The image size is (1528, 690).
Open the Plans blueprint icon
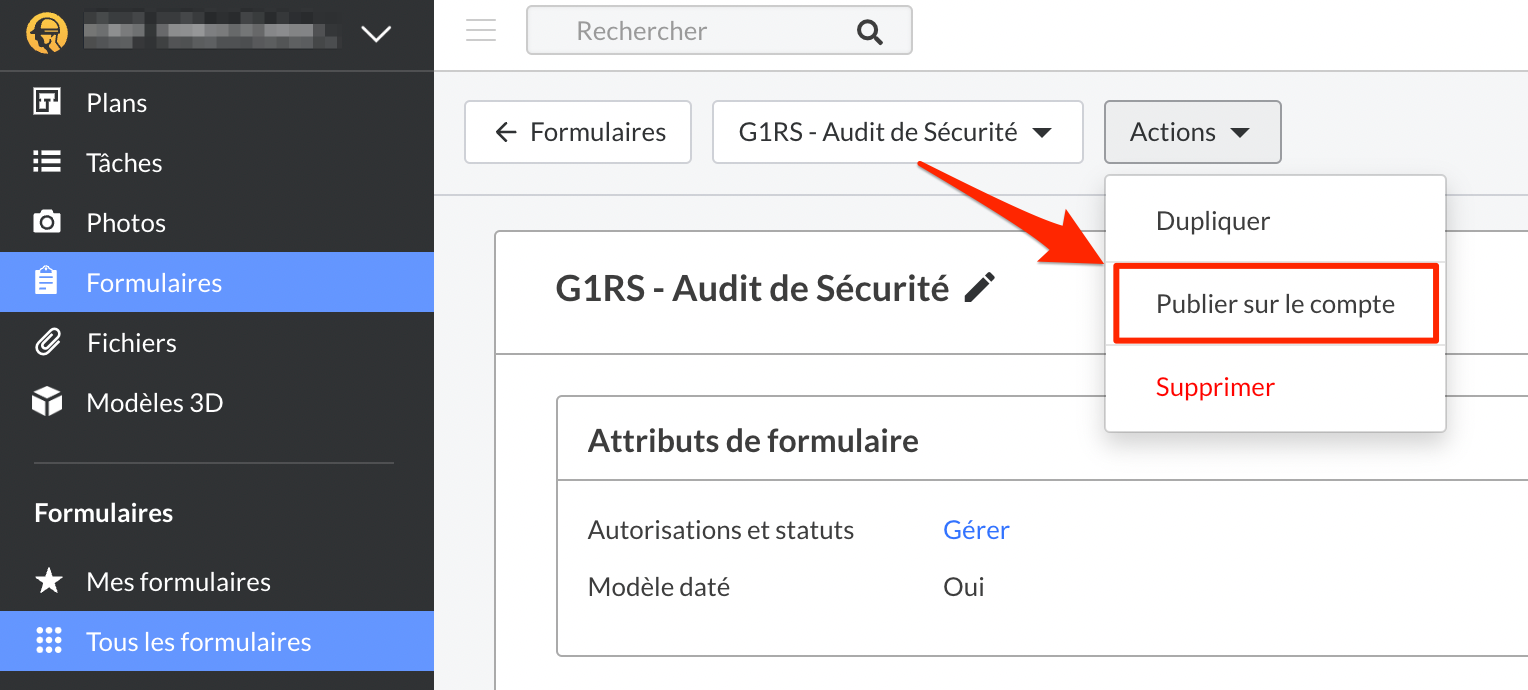47,102
